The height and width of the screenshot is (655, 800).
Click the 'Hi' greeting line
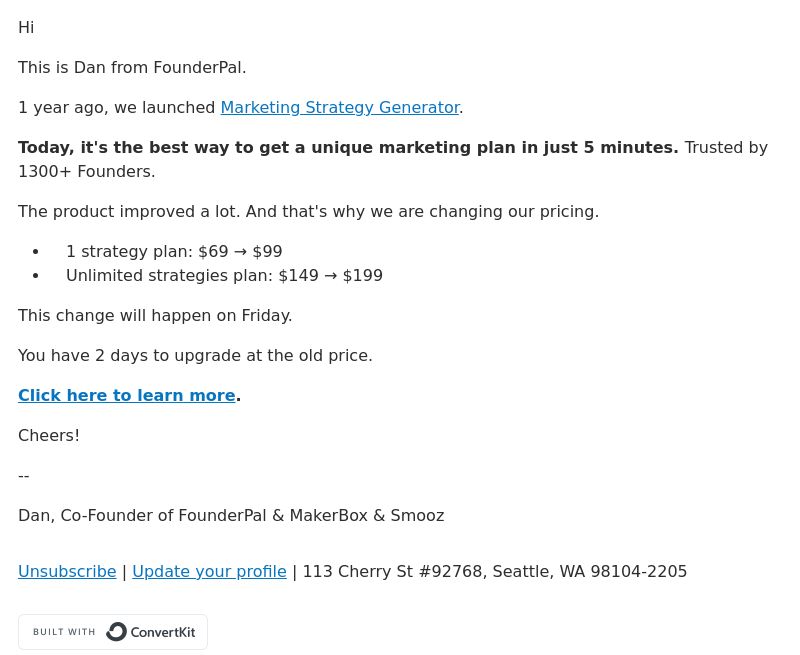click(x=26, y=28)
